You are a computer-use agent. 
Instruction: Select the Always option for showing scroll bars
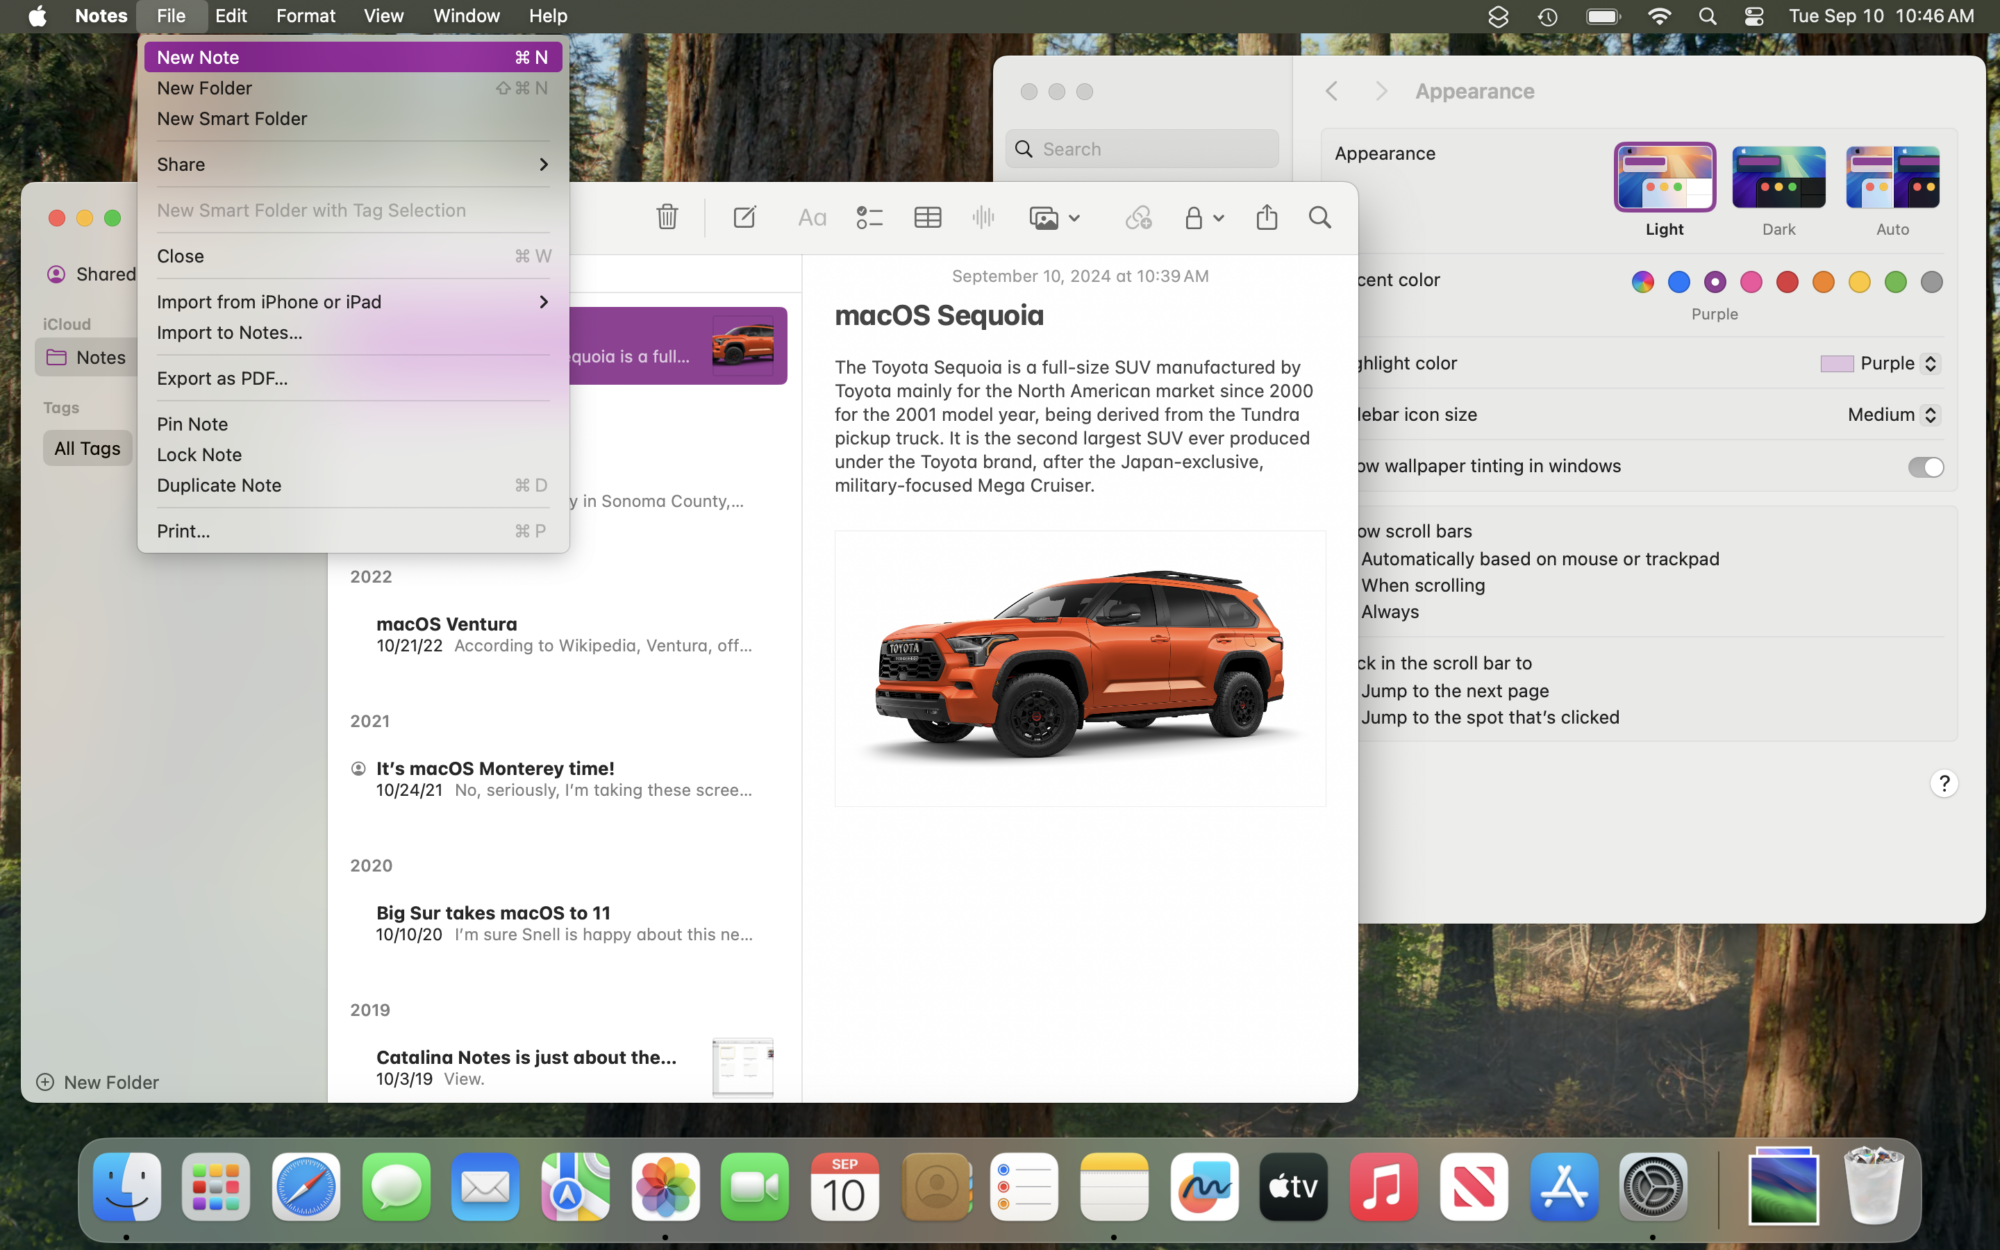pyautogui.click(x=1388, y=611)
